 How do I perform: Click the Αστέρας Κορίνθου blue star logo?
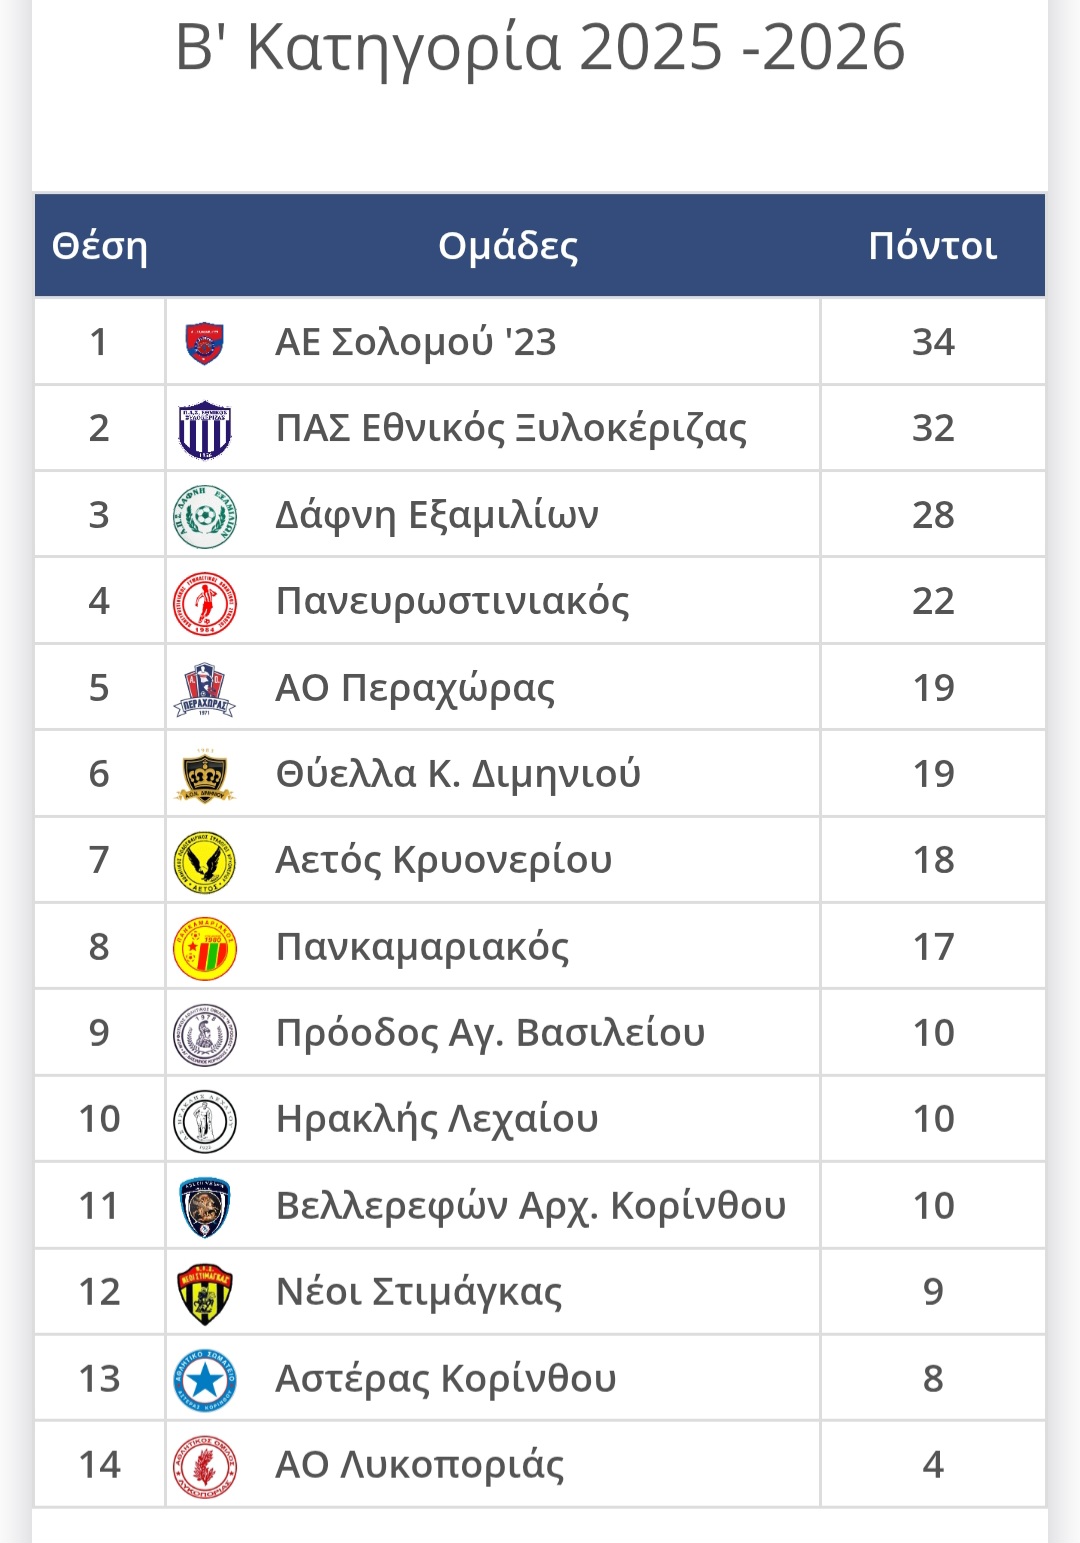(x=205, y=1380)
